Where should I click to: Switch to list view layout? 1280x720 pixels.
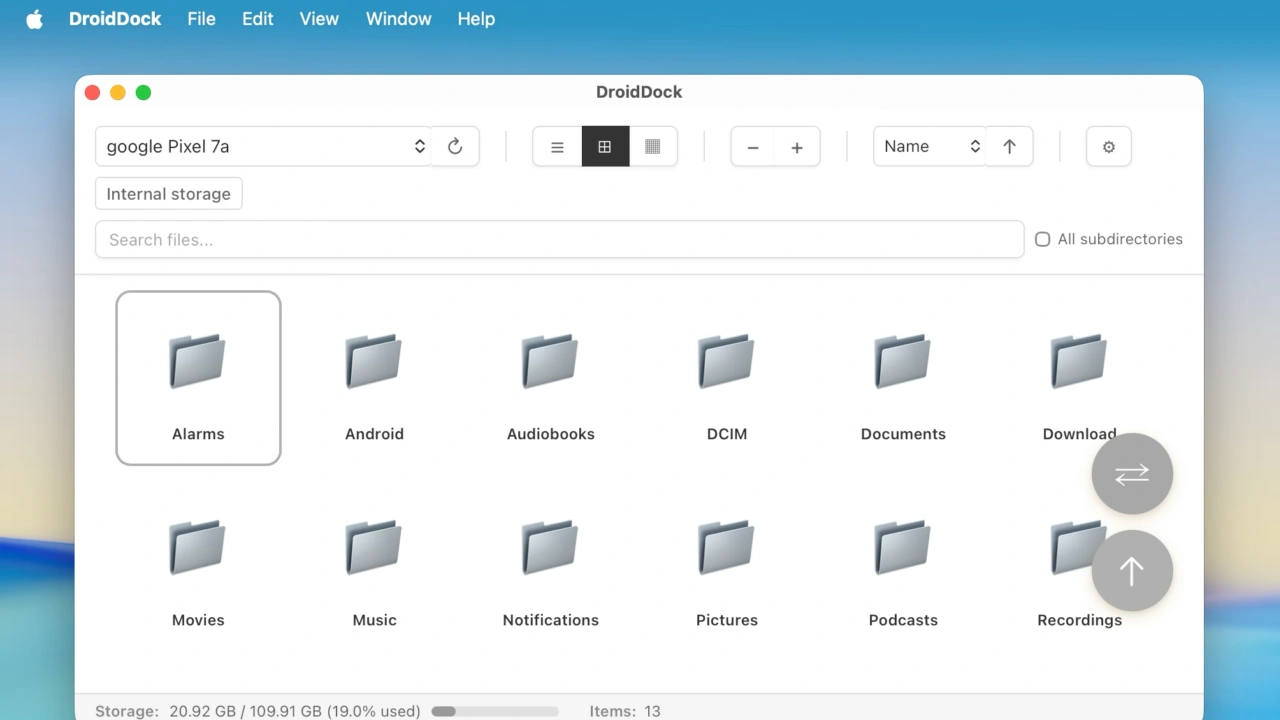tap(557, 146)
